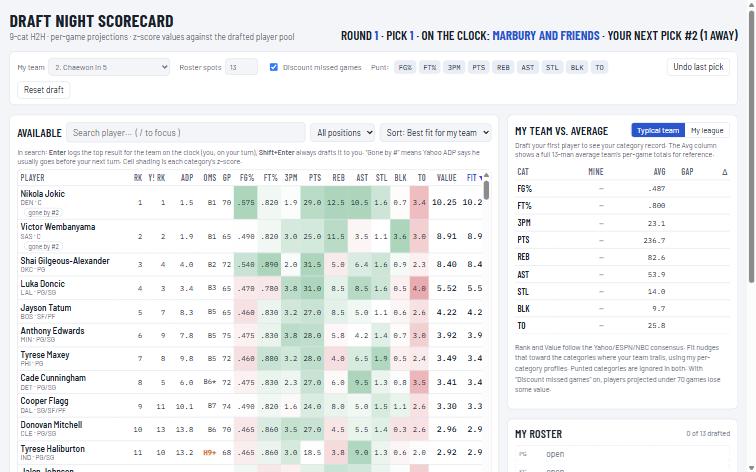Click the OMS column header
Screen dimensions: 756x472
point(210,178)
